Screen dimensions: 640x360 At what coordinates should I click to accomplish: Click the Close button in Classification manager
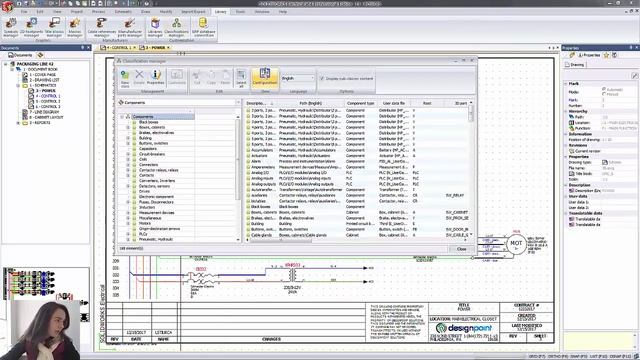(x=461, y=249)
